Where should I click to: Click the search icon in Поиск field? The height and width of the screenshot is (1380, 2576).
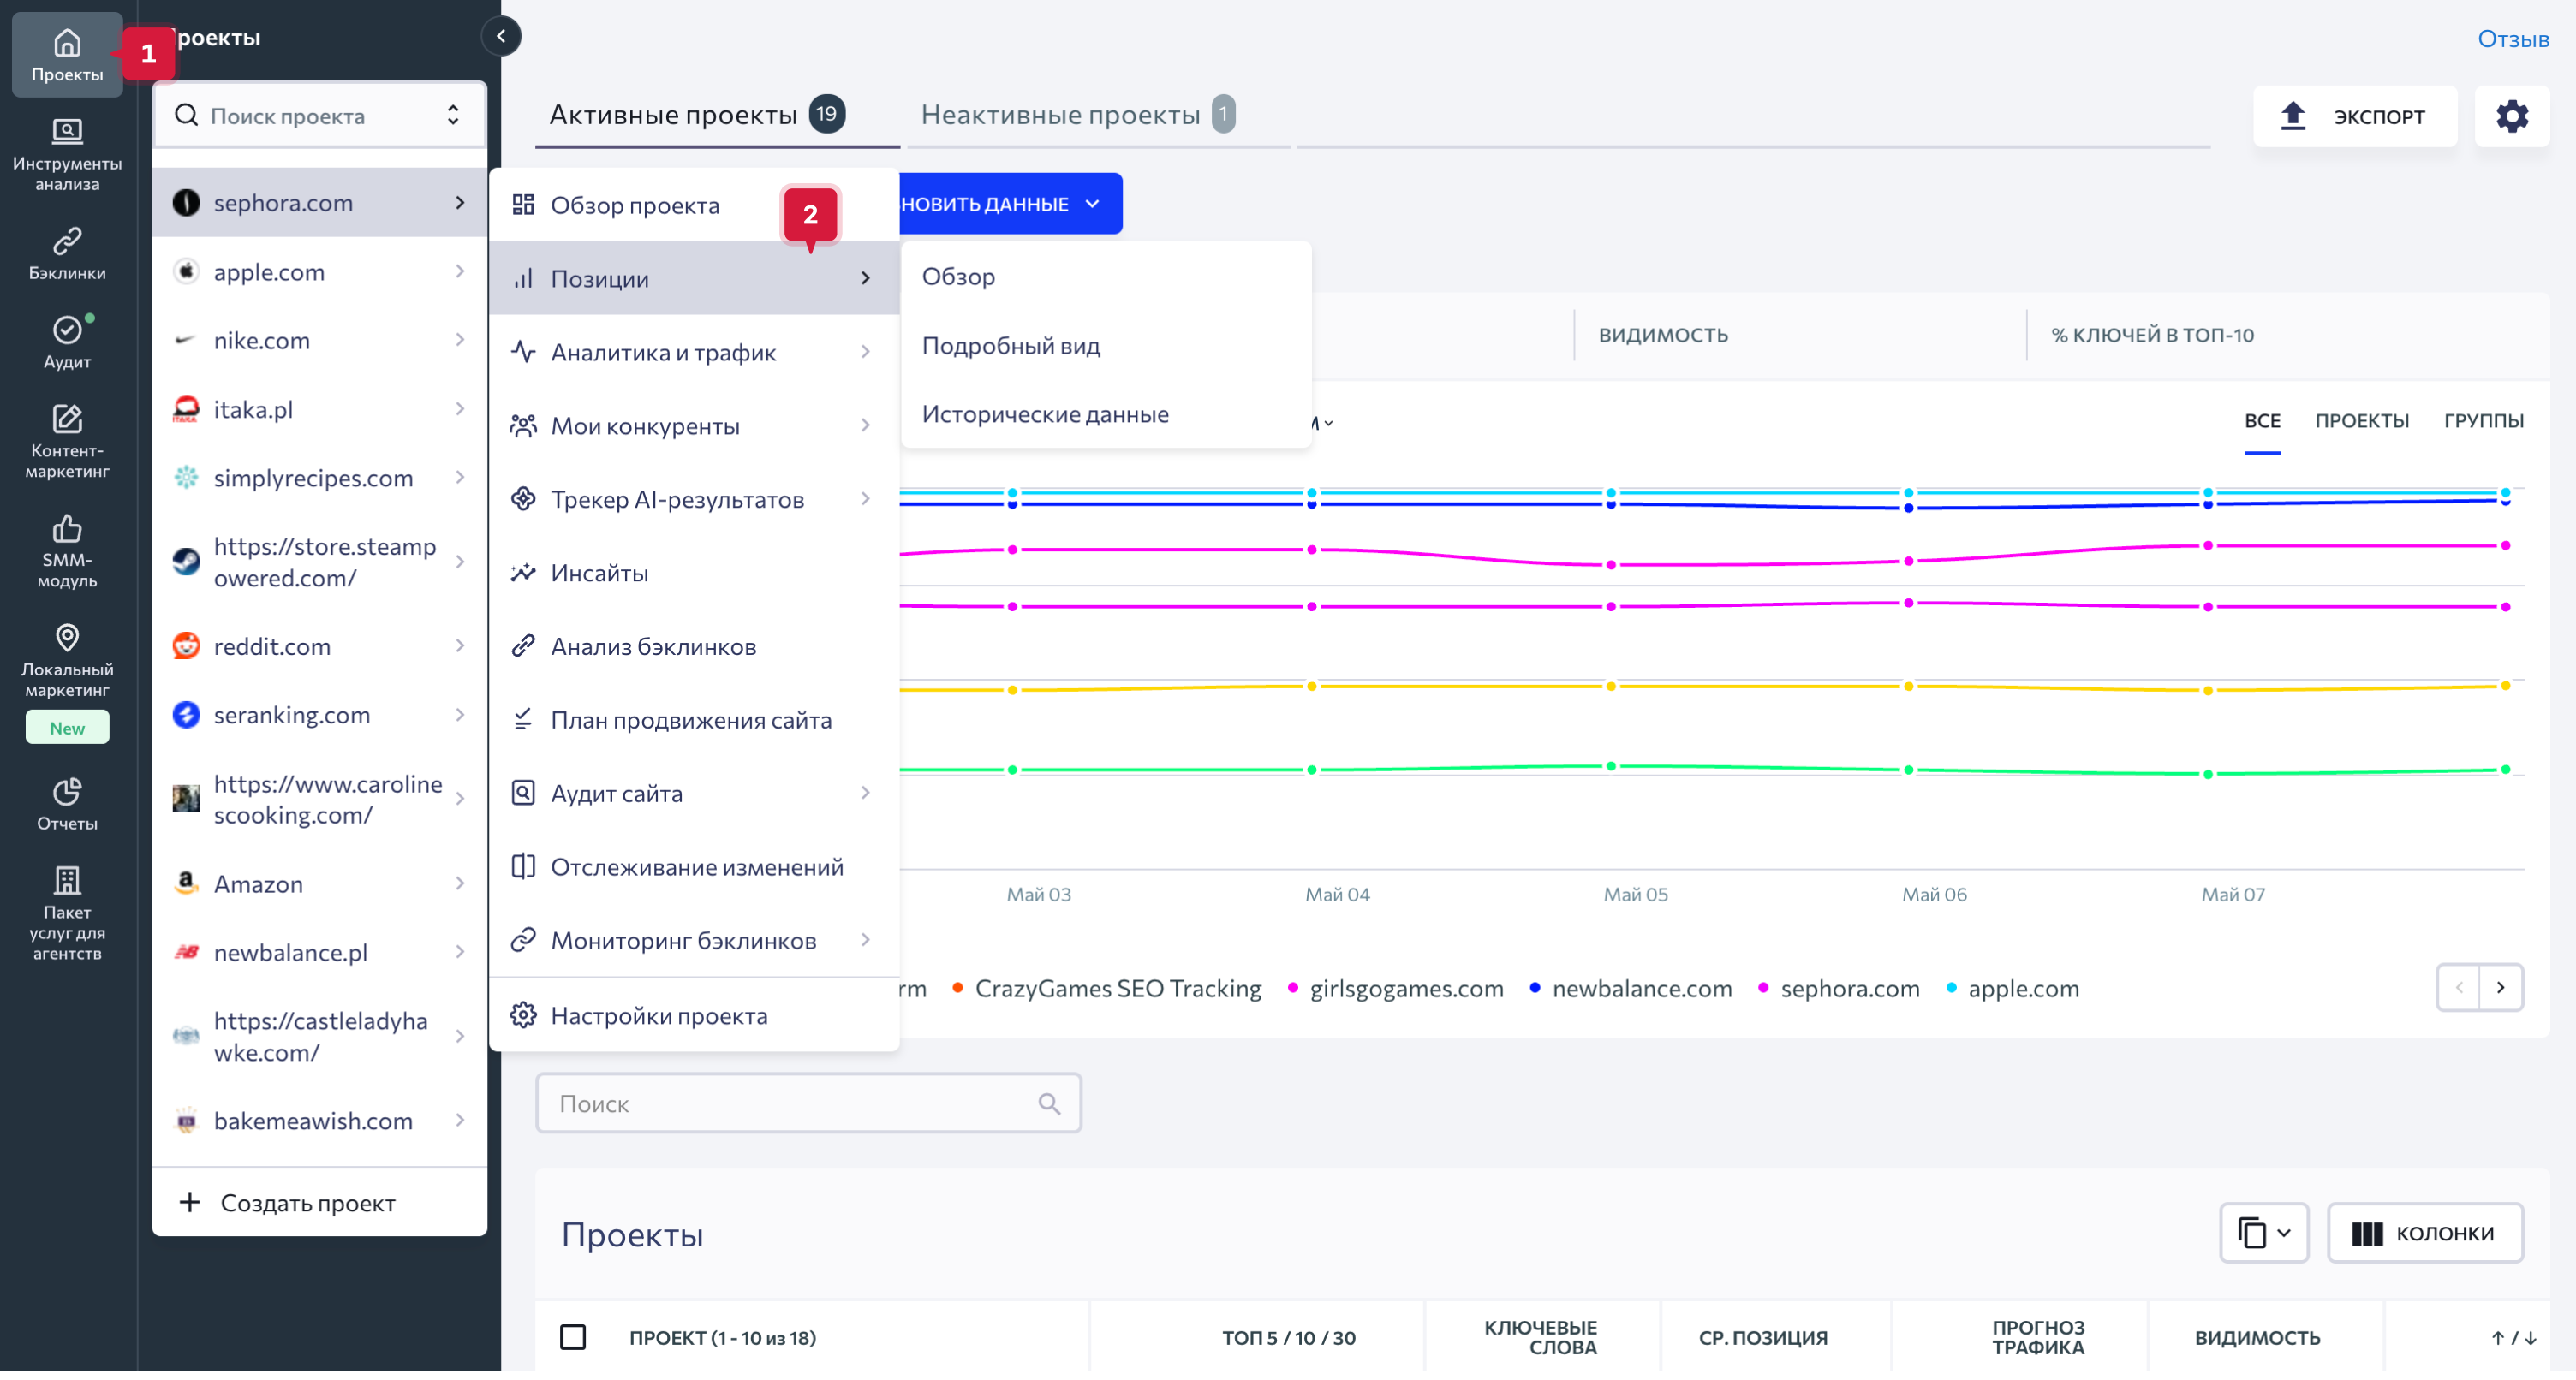click(x=1048, y=1103)
